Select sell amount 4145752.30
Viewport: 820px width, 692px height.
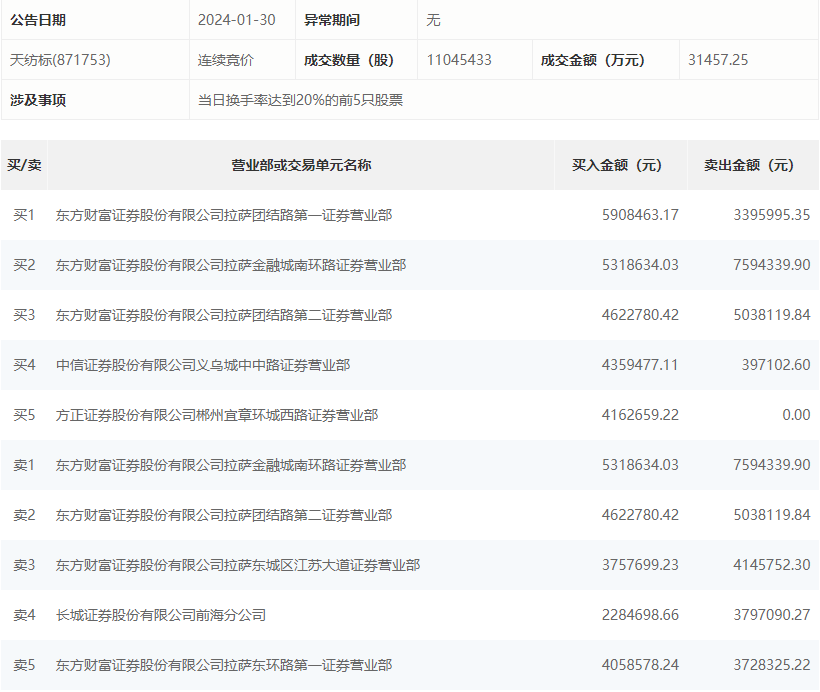(772, 565)
